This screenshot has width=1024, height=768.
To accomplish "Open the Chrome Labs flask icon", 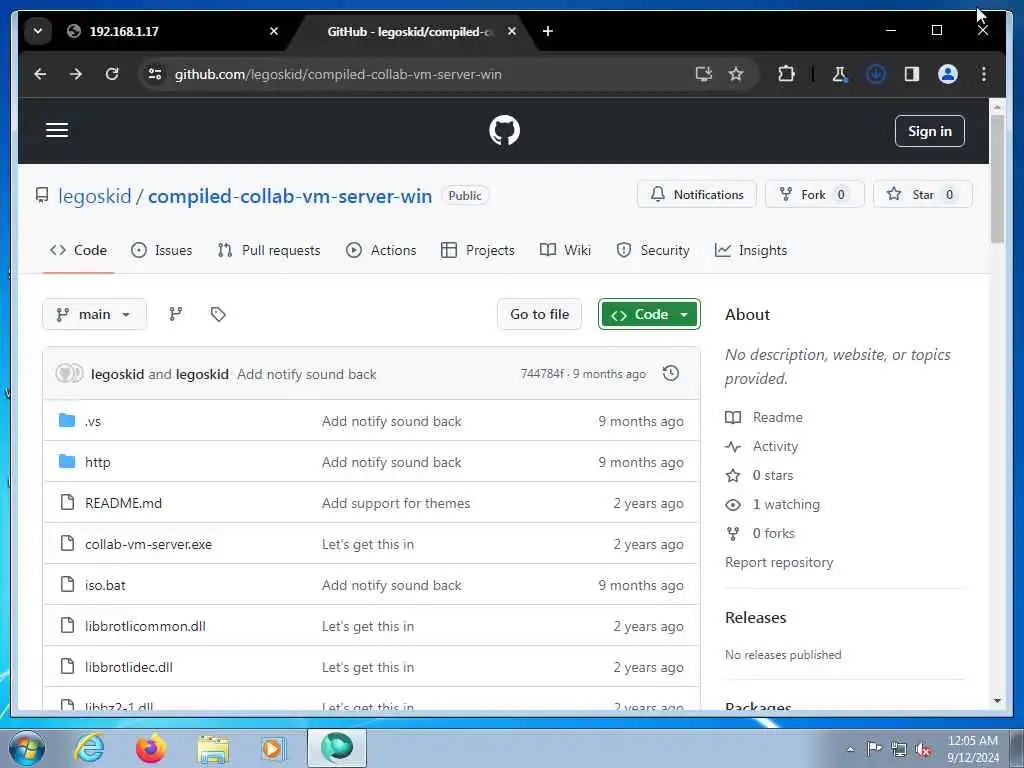I will click(x=840, y=74).
